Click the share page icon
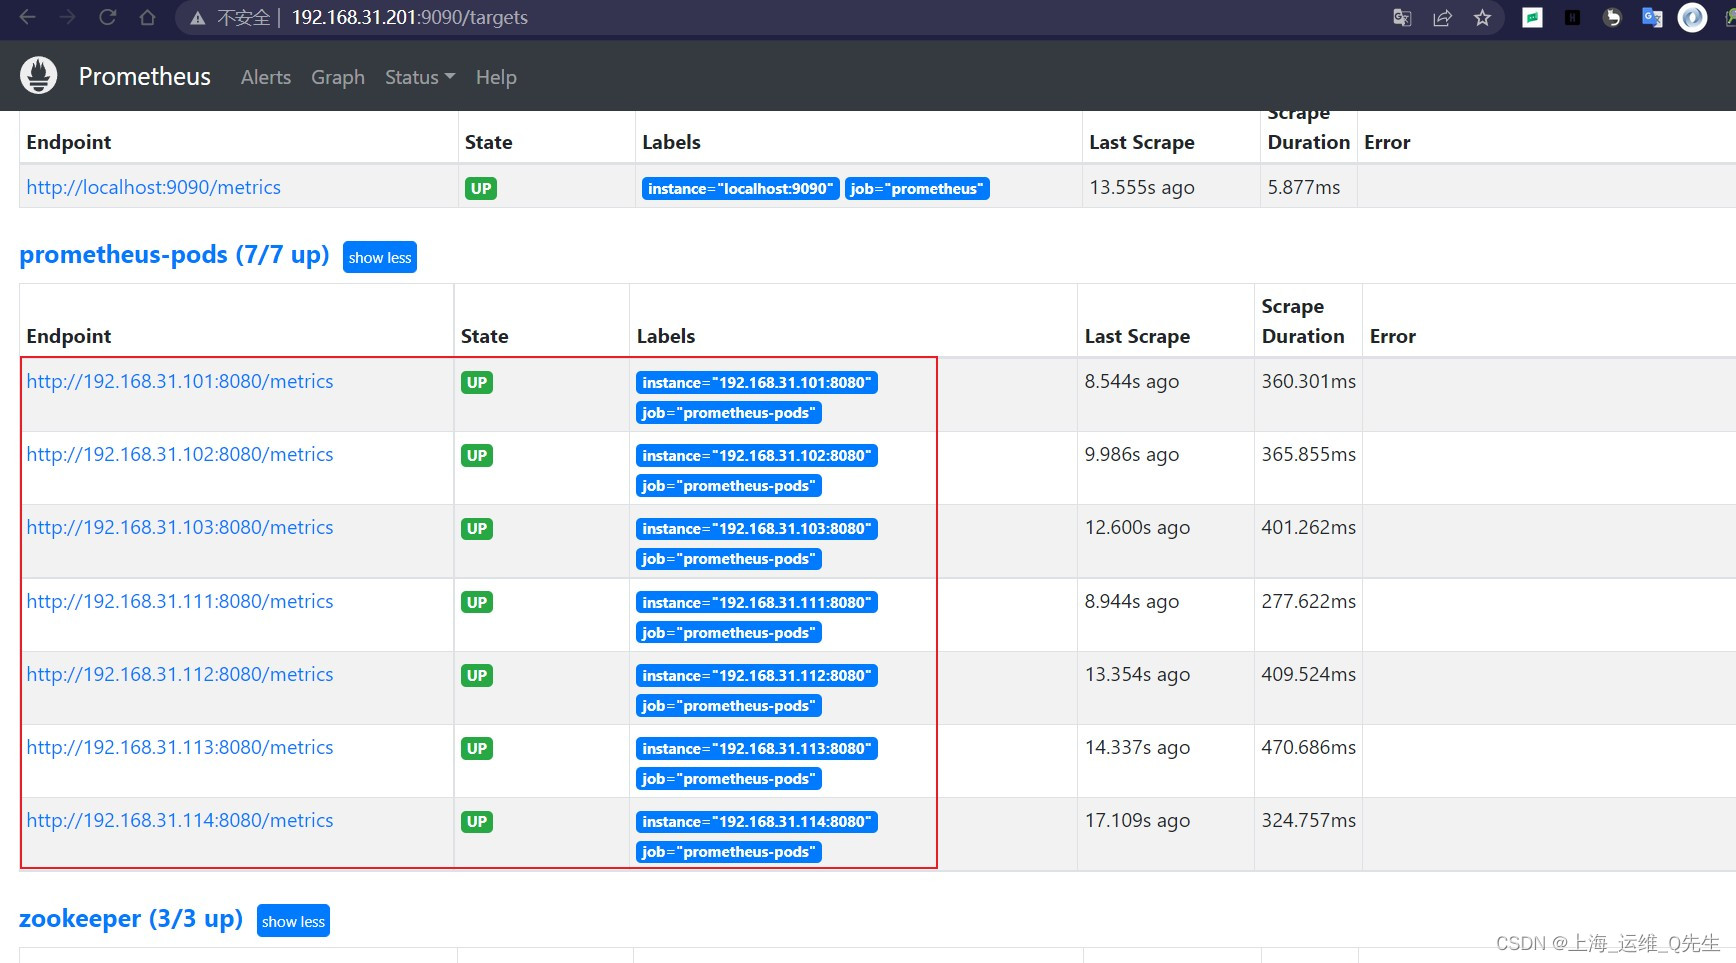 (x=1442, y=18)
